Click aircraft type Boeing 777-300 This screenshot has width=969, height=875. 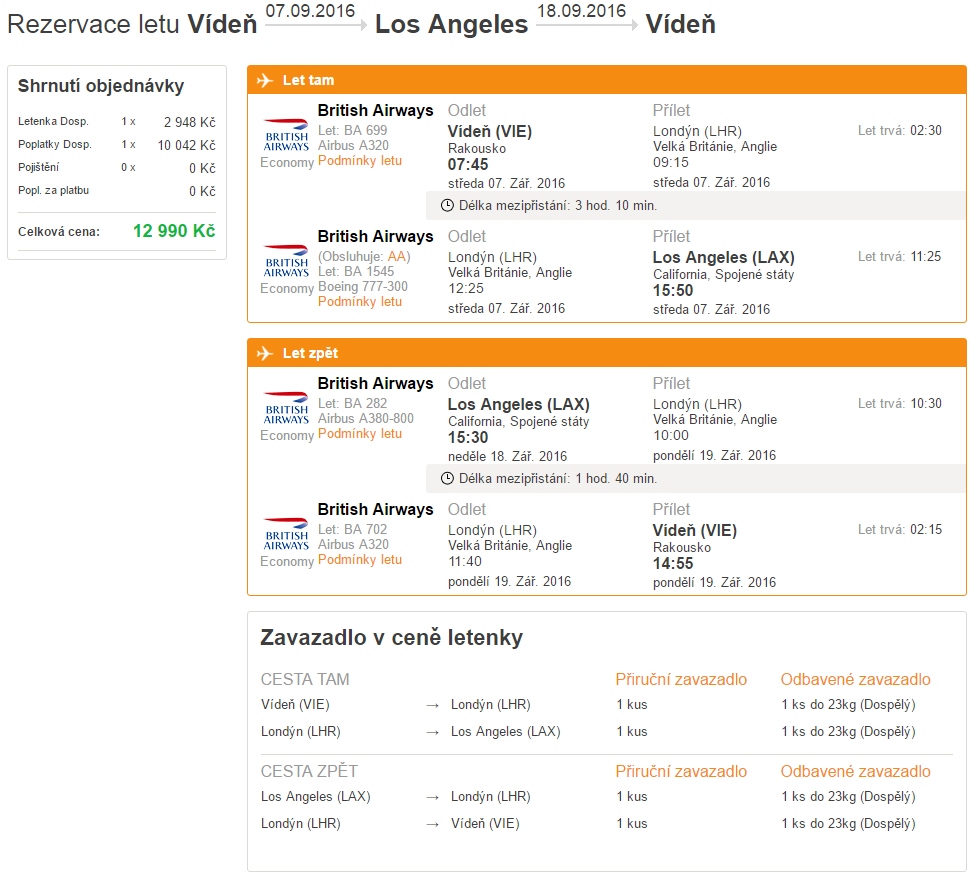coord(363,287)
